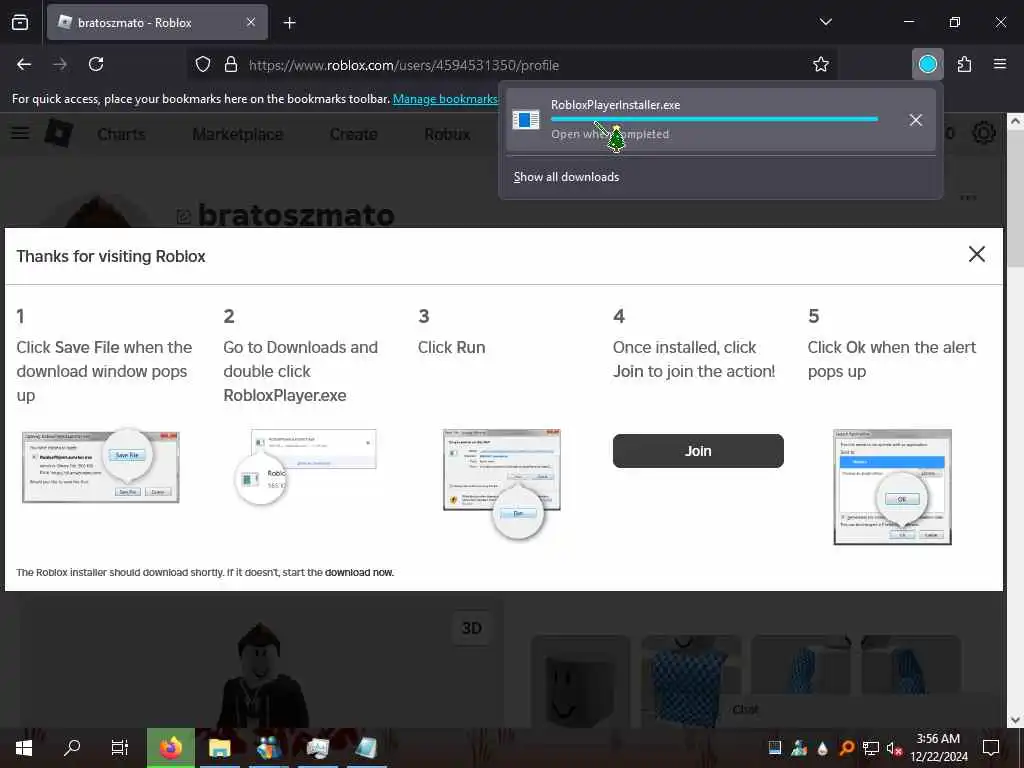The width and height of the screenshot is (1024, 768).
Task: Open Firefox application menu
Action: click(x=1000, y=64)
